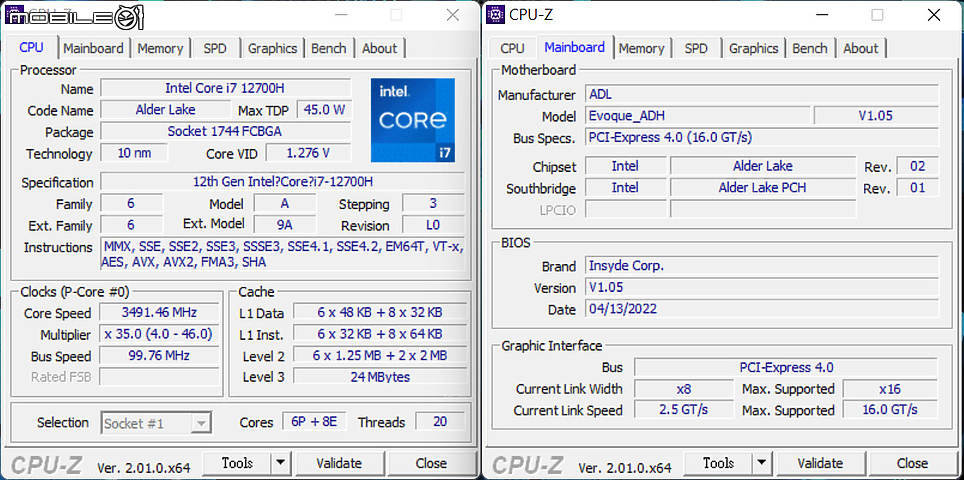Open SPD tab in right window
This screenshot has width=964, height=480.
[x=696, y=48]
